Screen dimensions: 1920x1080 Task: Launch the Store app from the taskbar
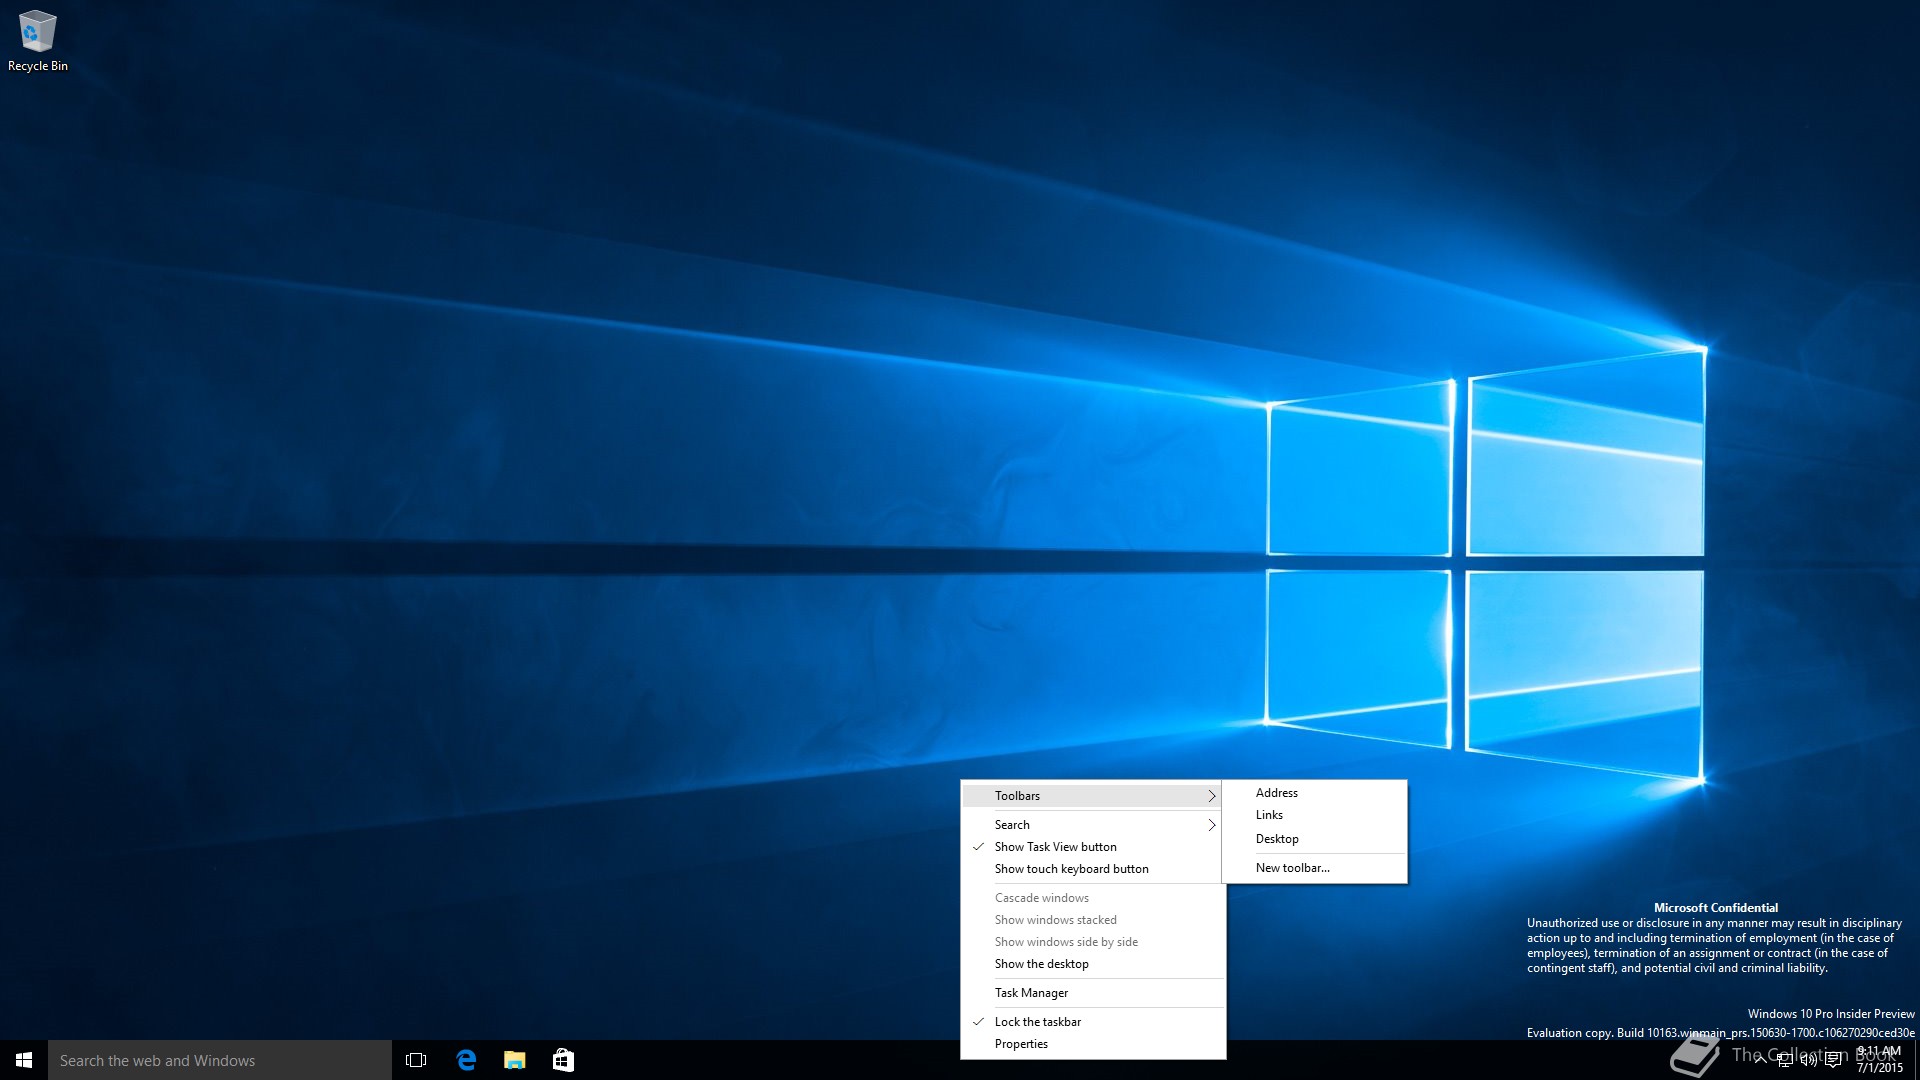tap(563, 1060)
